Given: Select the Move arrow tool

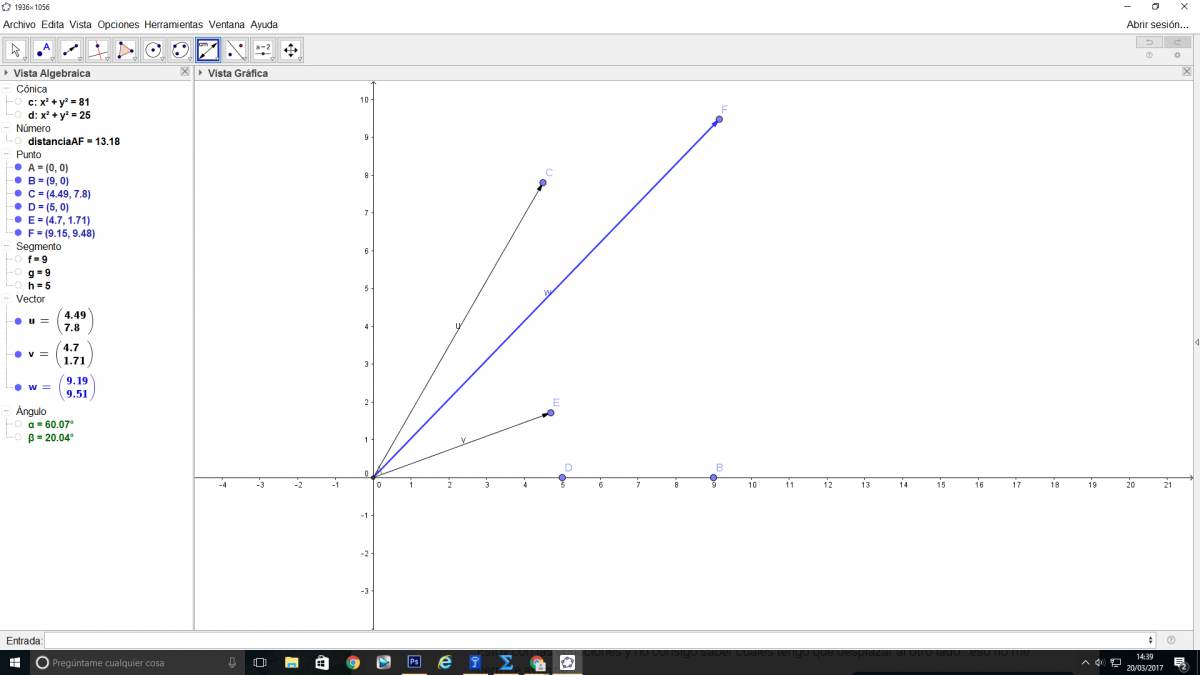Looking at the screenshot, I should coord(17,49).
